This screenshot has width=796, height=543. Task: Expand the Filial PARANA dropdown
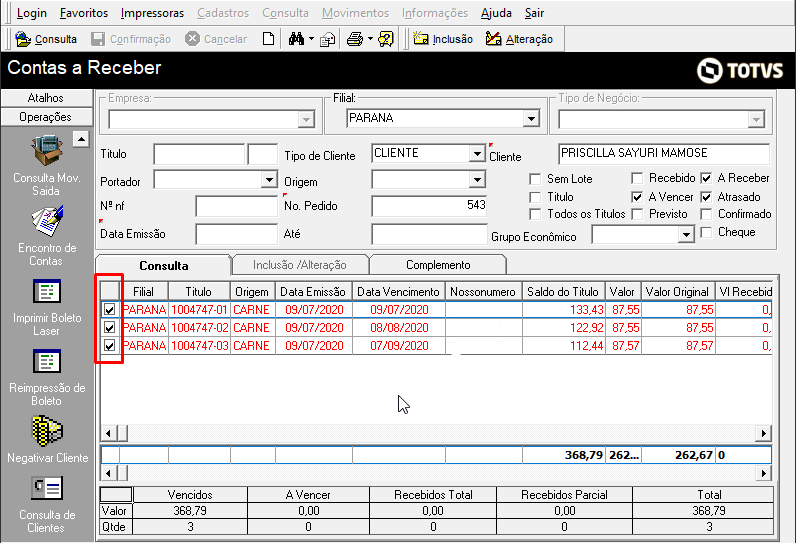tap(531, 119)
